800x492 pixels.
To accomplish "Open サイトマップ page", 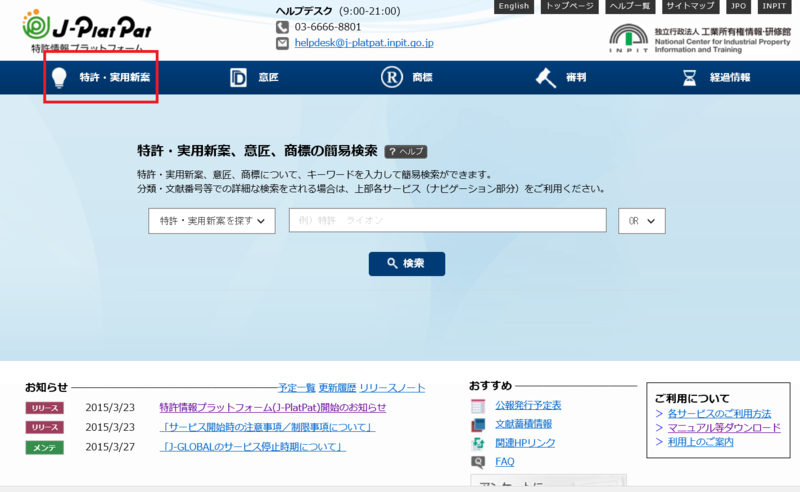I will [x=691, y=6].
